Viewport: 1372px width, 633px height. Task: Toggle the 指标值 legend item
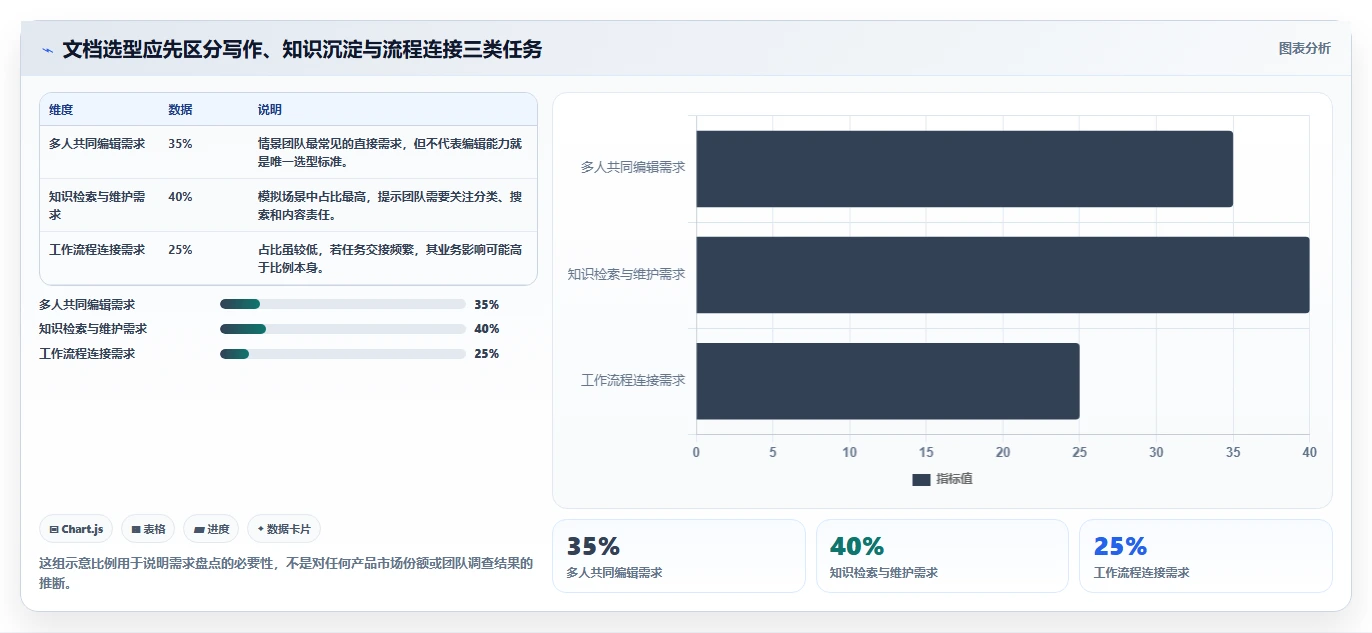pos(942,480)
